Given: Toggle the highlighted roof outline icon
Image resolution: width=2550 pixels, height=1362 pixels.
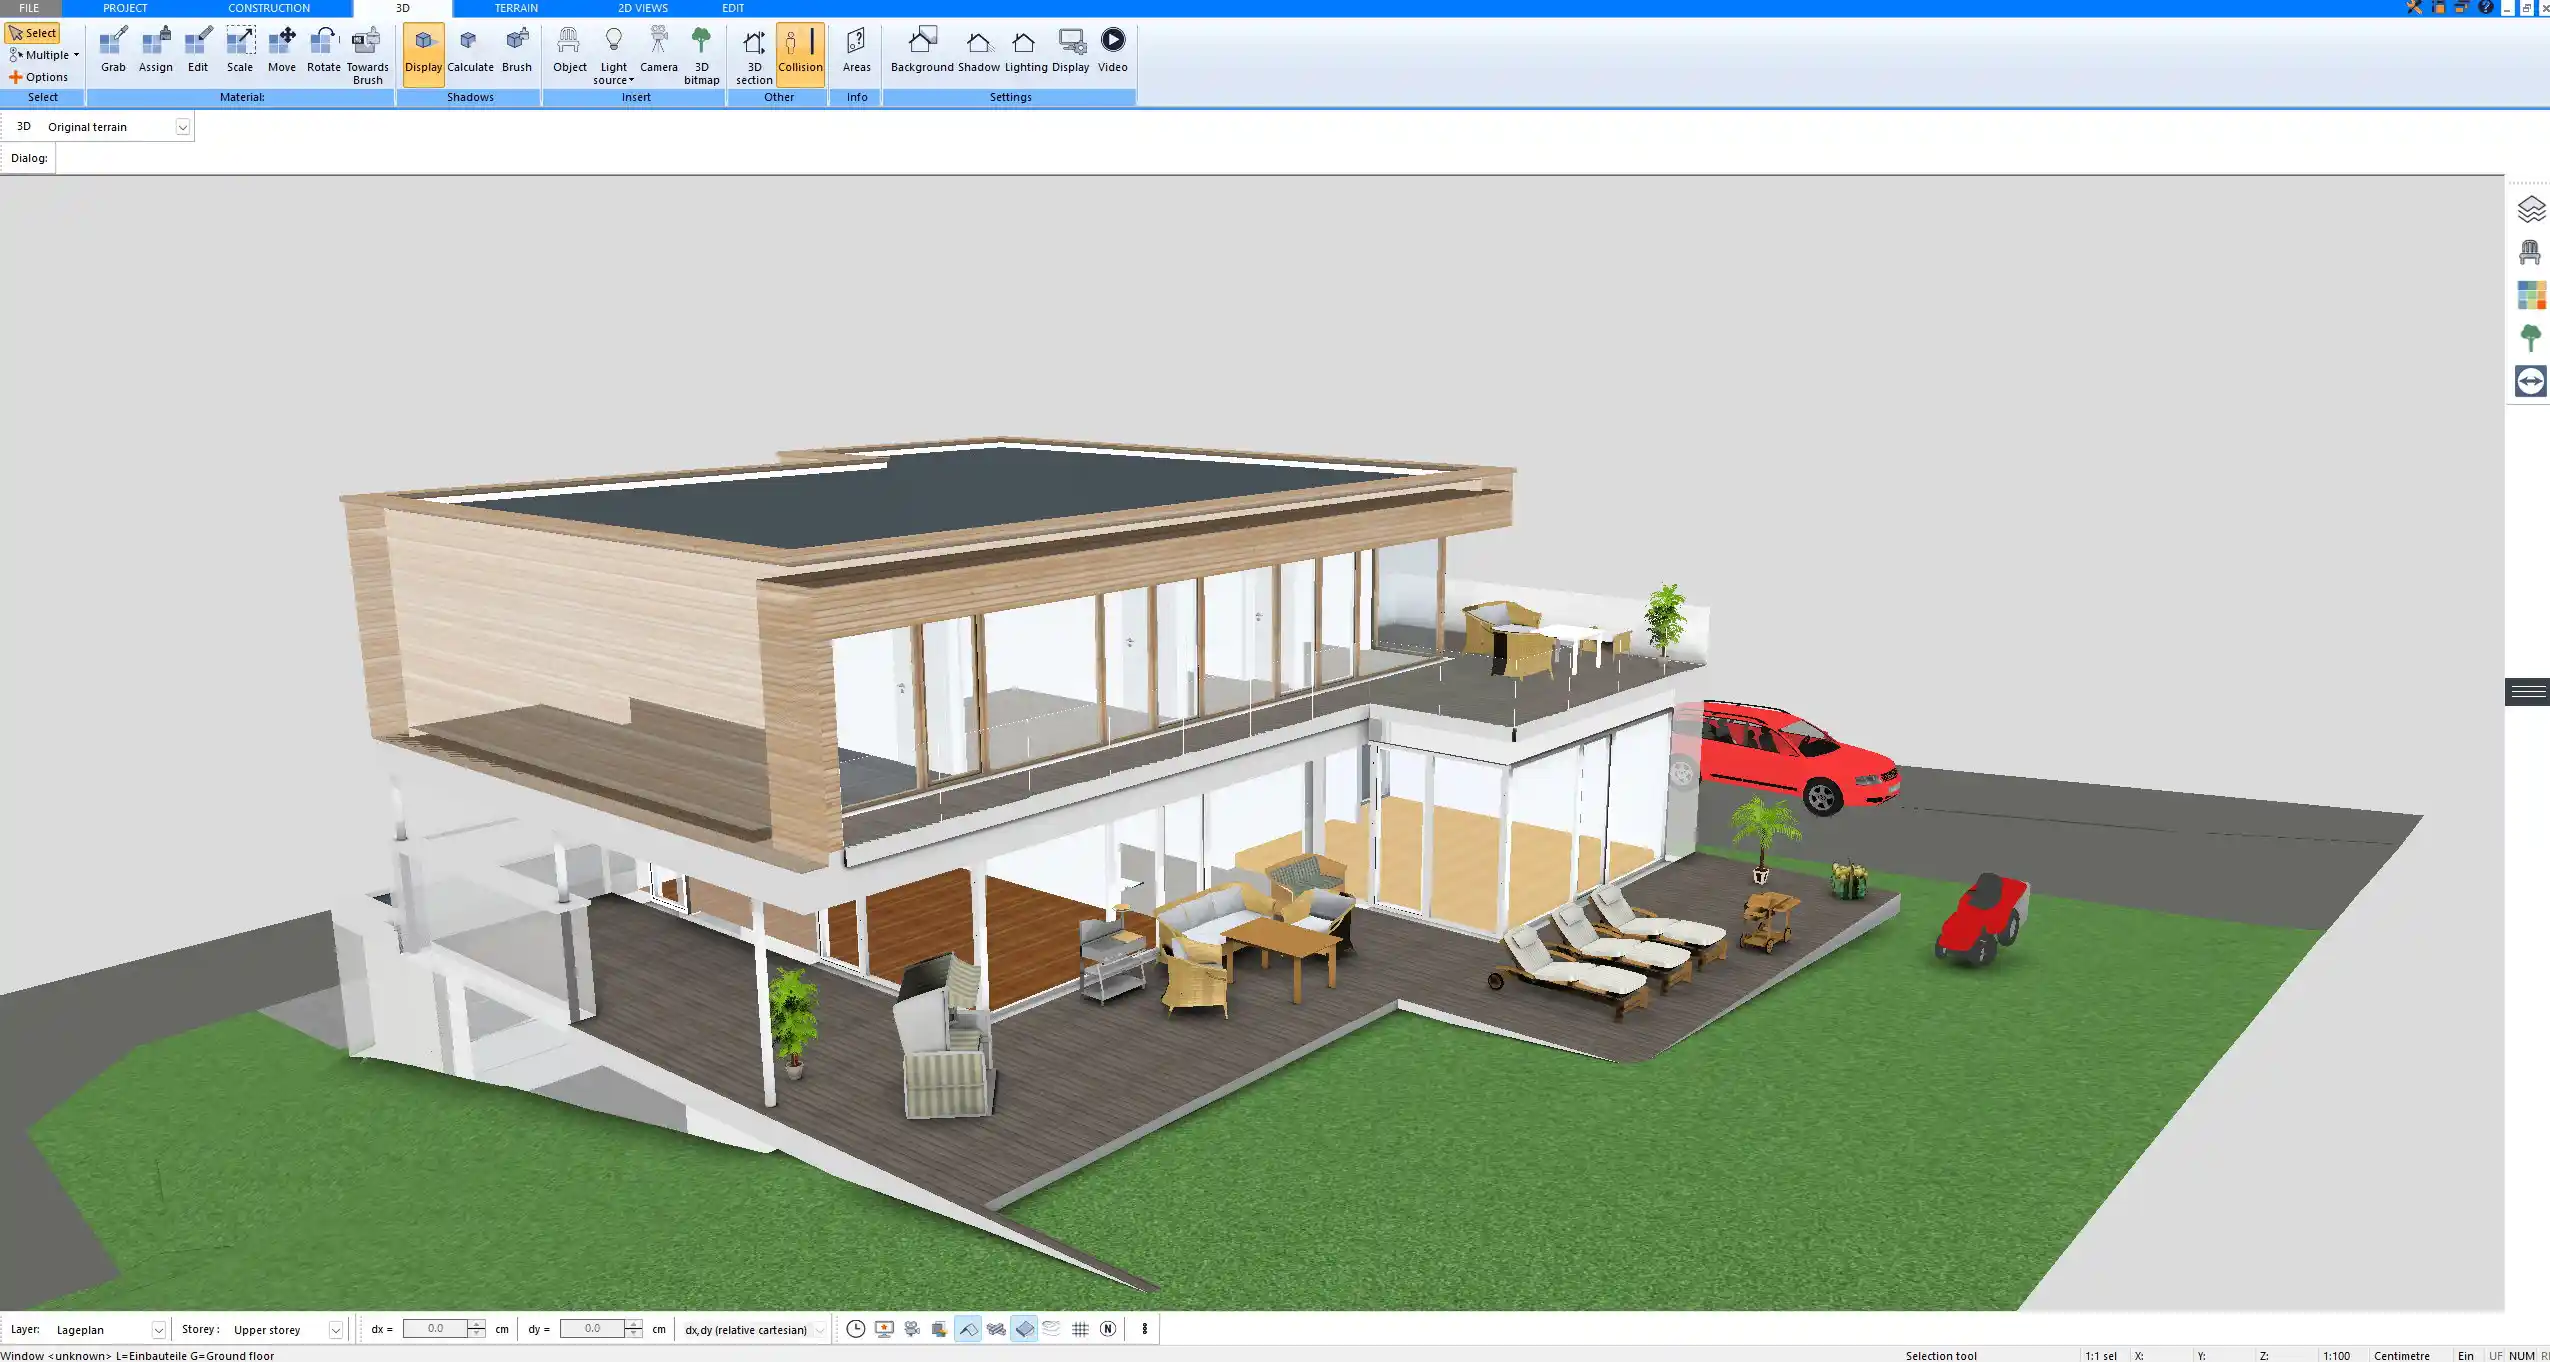Looking at the screenshot, I should click(x=968, y=1329).
